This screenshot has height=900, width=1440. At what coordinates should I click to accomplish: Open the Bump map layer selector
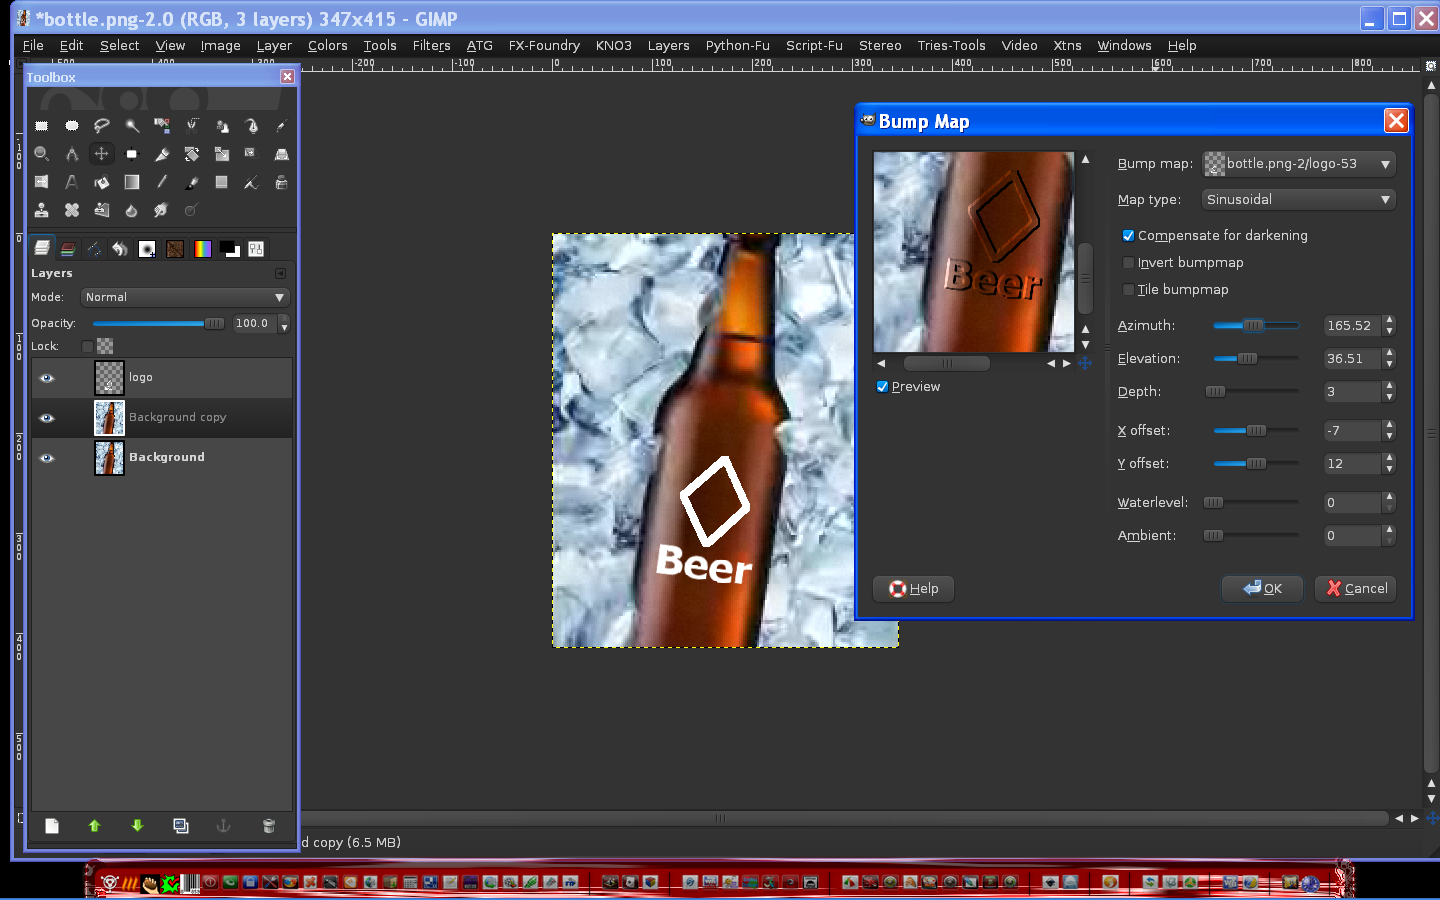tap(1297, 163)
